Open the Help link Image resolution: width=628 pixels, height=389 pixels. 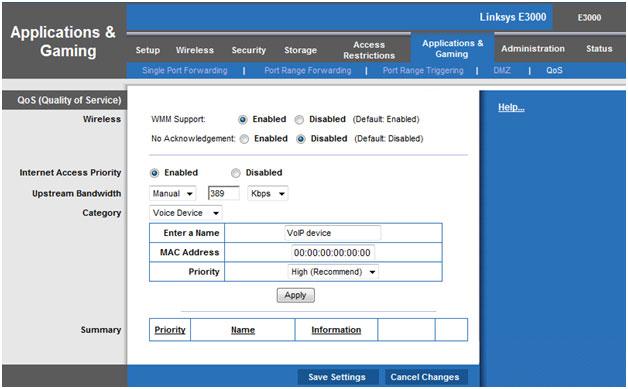511,107
